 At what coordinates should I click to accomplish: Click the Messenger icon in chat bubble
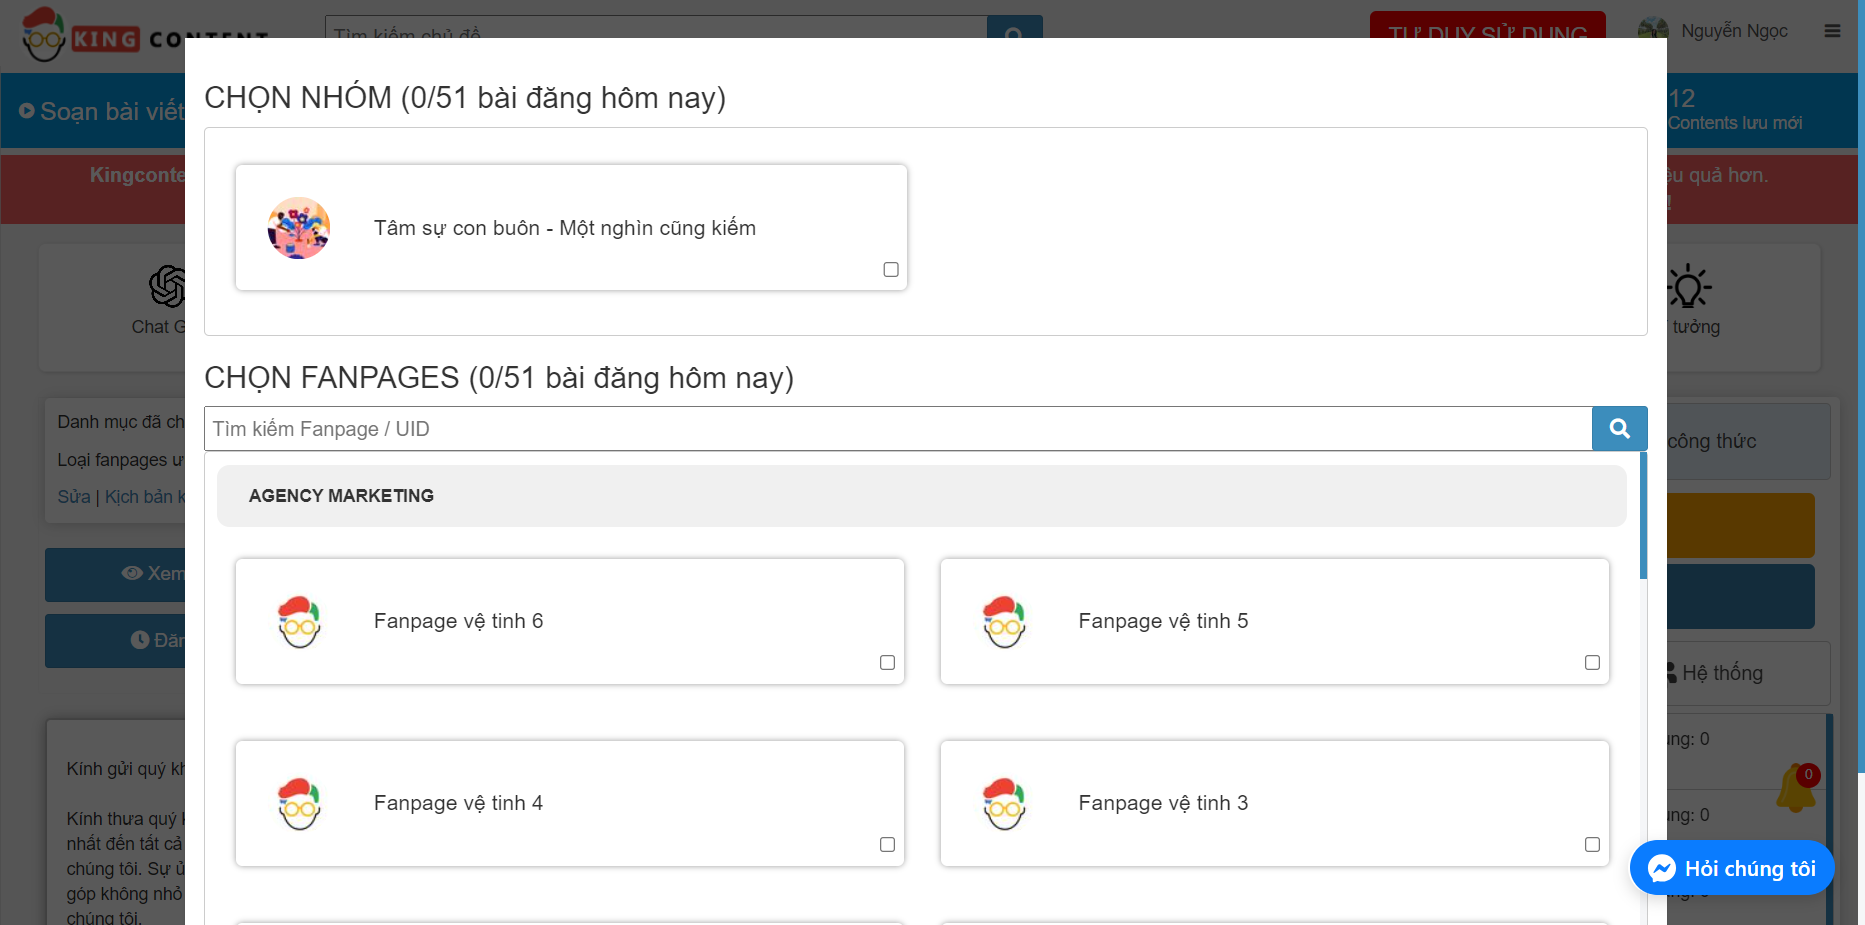[1661, 868]
